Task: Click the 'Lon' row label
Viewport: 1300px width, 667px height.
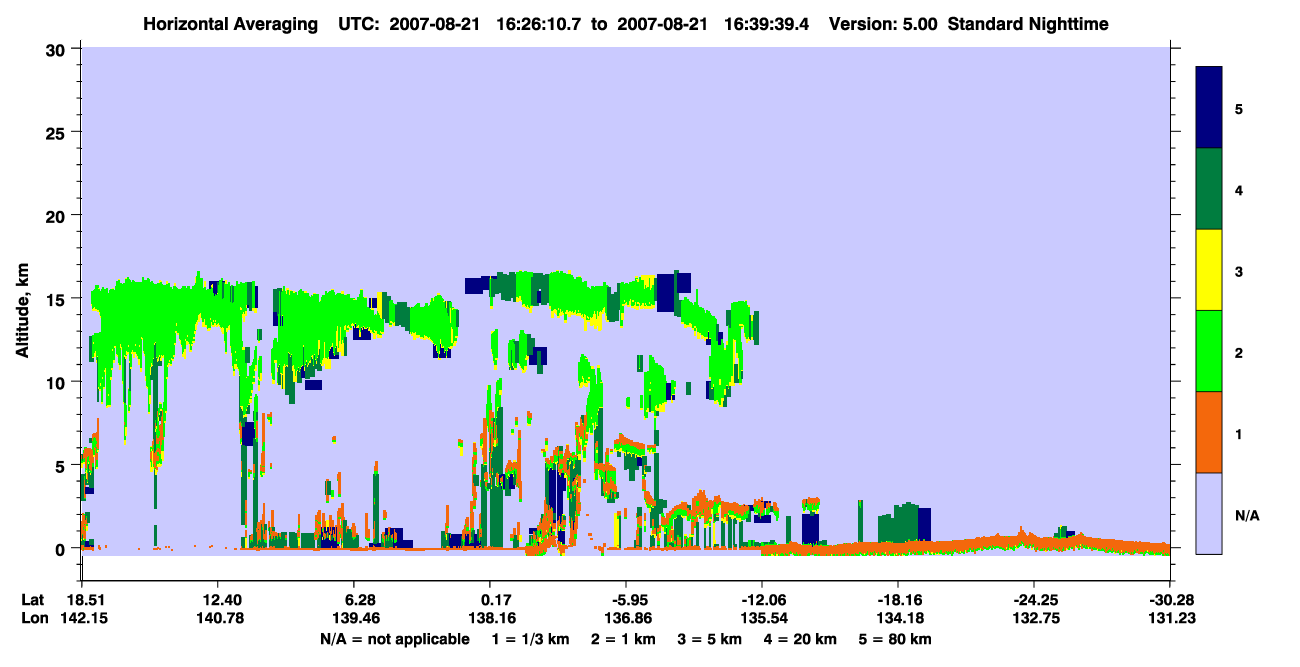Action: [33, 618]
